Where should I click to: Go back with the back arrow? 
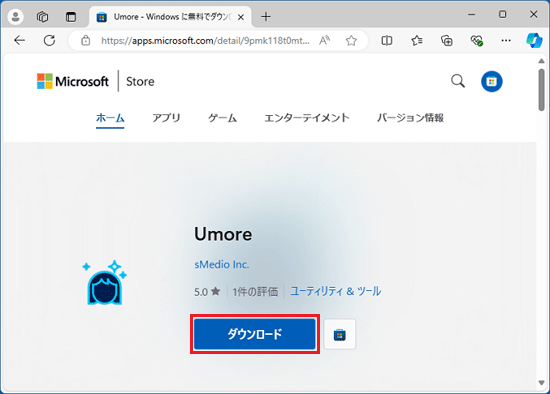pos(19,41)
